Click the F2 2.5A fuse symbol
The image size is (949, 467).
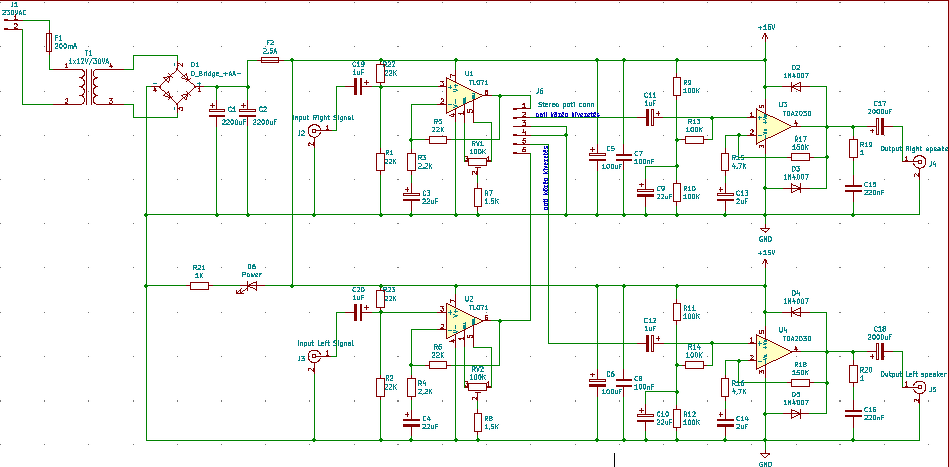269,60
